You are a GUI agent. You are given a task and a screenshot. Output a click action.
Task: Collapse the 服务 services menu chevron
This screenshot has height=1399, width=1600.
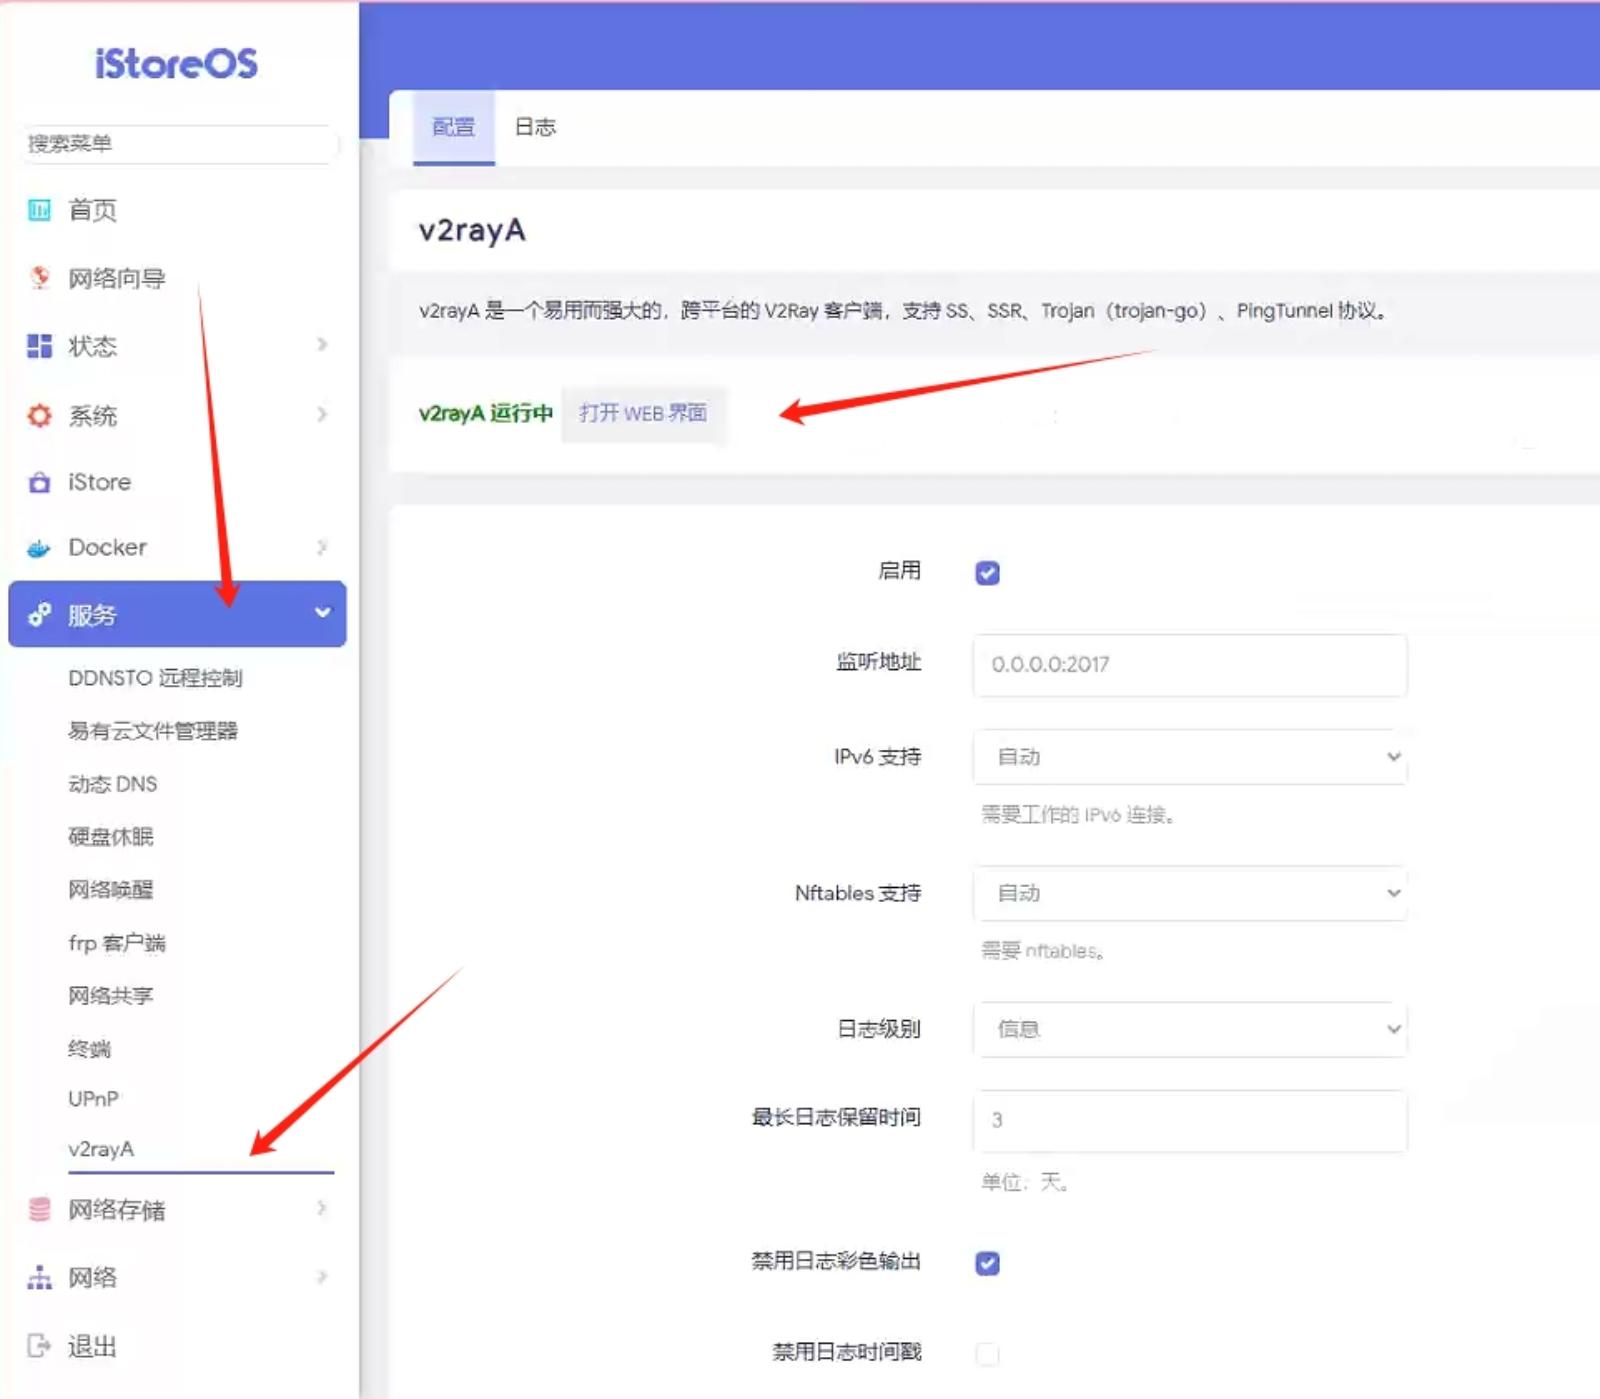pyautogui.click(x=322, y=614)
